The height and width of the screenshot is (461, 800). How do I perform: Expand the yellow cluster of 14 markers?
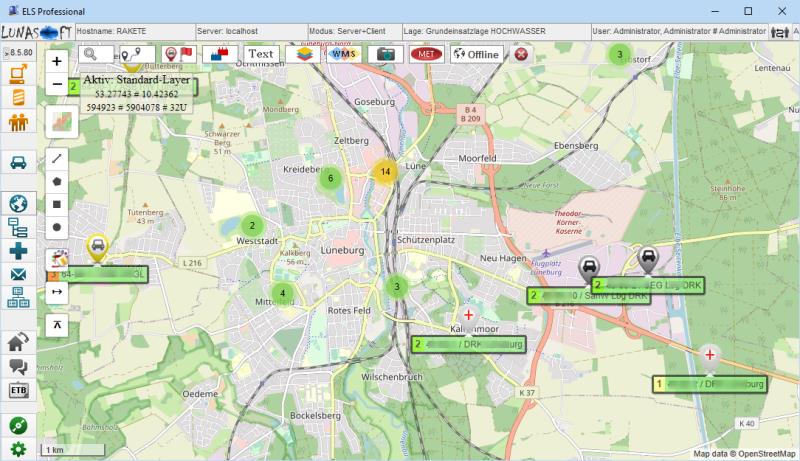385,171
